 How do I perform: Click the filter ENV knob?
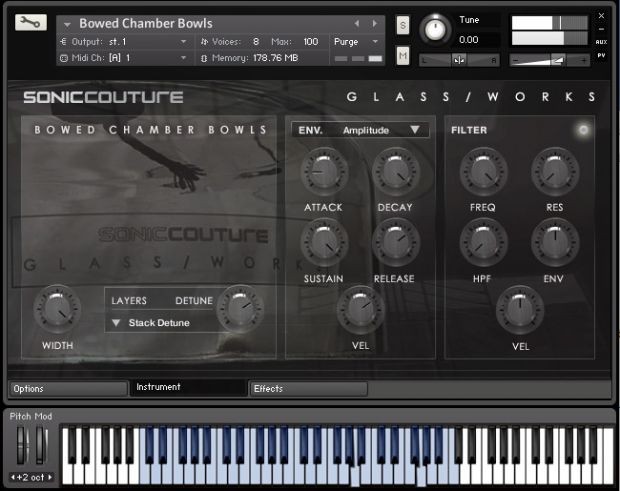[x=555, y=242]
